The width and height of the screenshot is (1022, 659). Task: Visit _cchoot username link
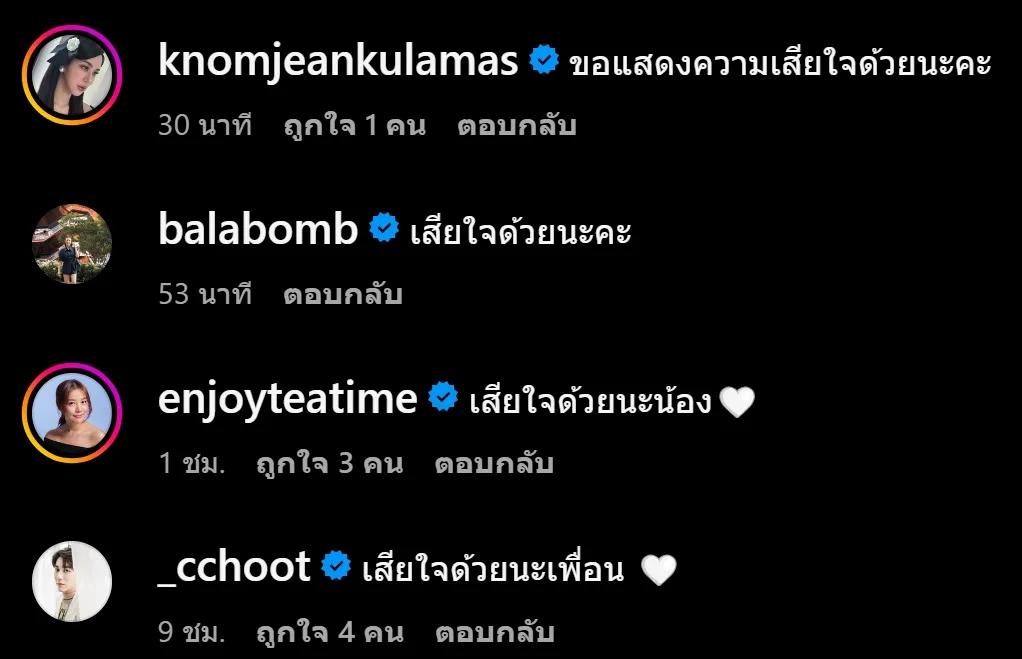(234, 567)
